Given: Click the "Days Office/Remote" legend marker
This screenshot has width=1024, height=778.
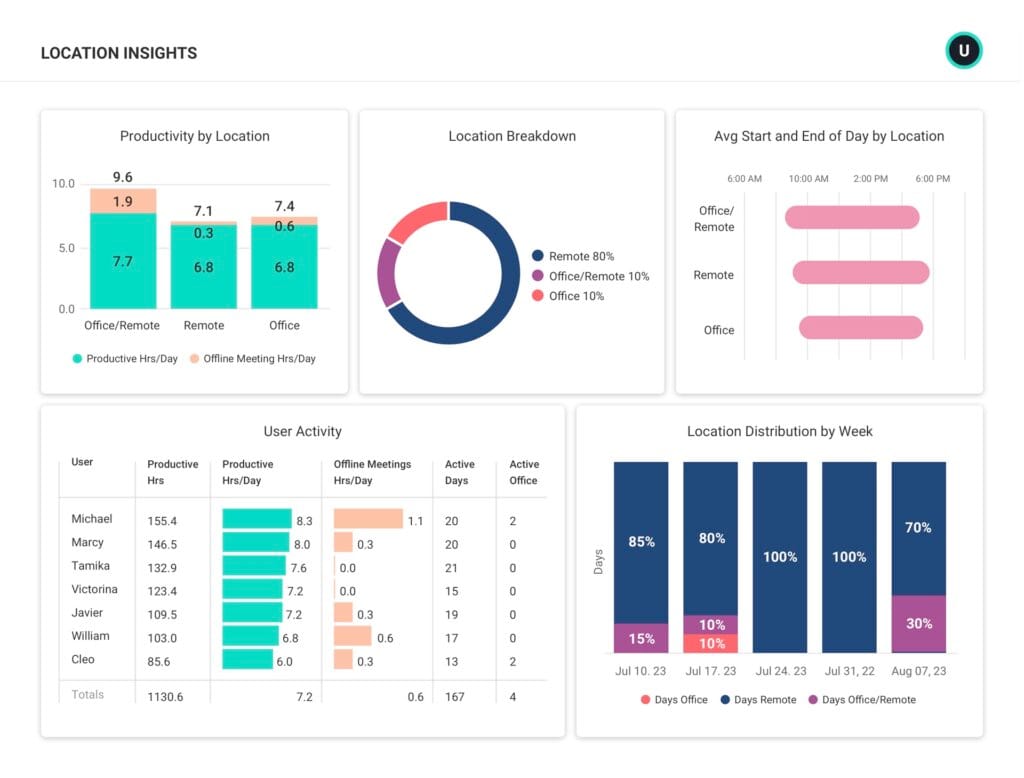Looking at the screenshot, I should tap(814, 700).
